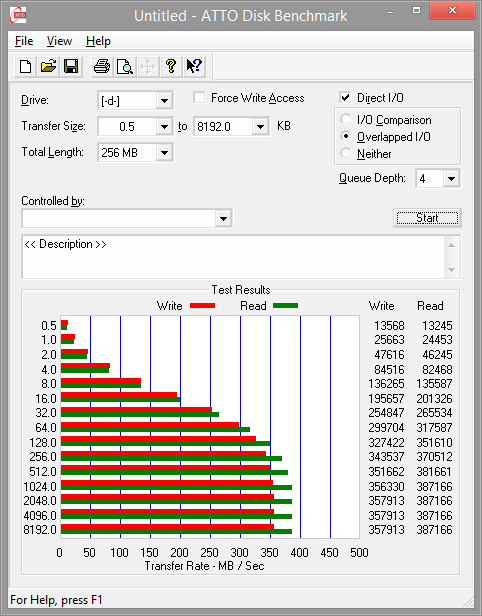The width and height of the screenshot is (482, 616).
Task: Open the View menu
Action: coord(59,41)
